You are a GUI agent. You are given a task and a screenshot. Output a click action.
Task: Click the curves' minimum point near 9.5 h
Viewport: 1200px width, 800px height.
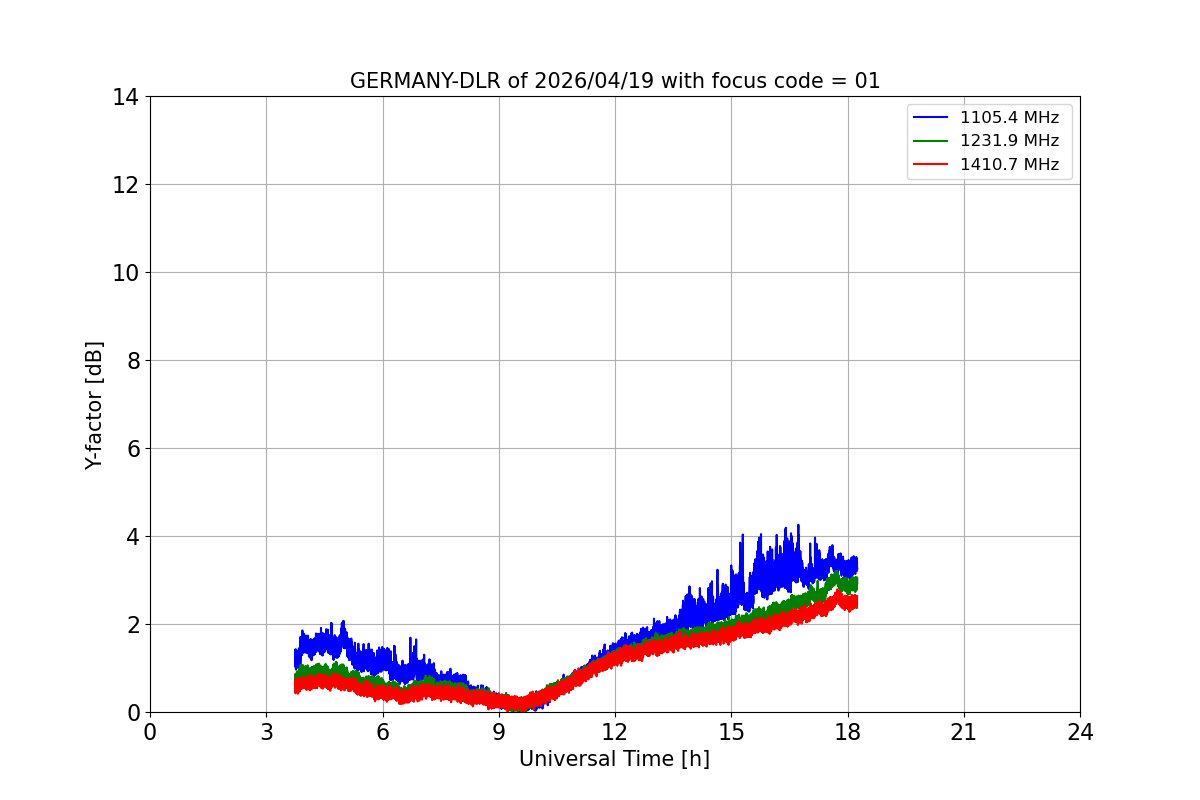[520, 706]
